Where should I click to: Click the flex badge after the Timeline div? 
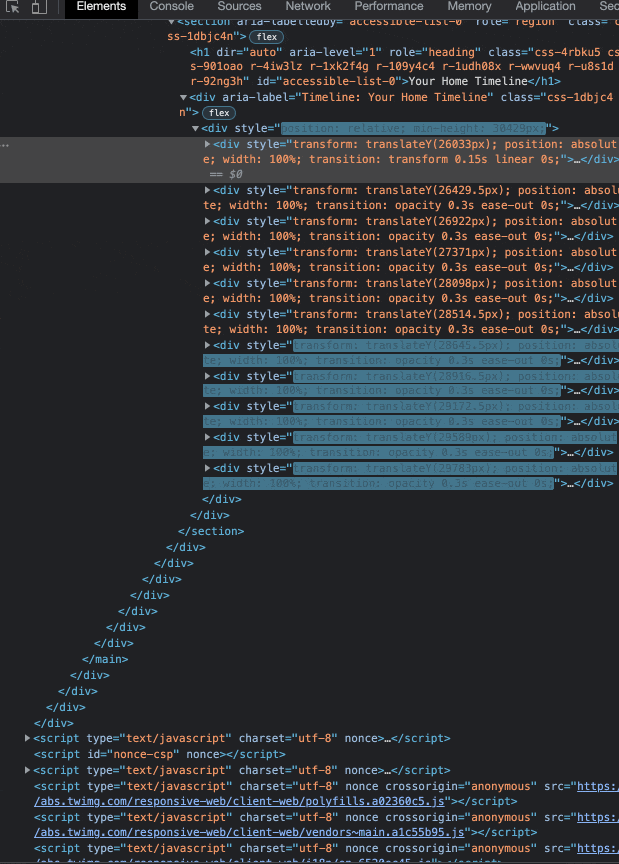click(x=219, y=113)
